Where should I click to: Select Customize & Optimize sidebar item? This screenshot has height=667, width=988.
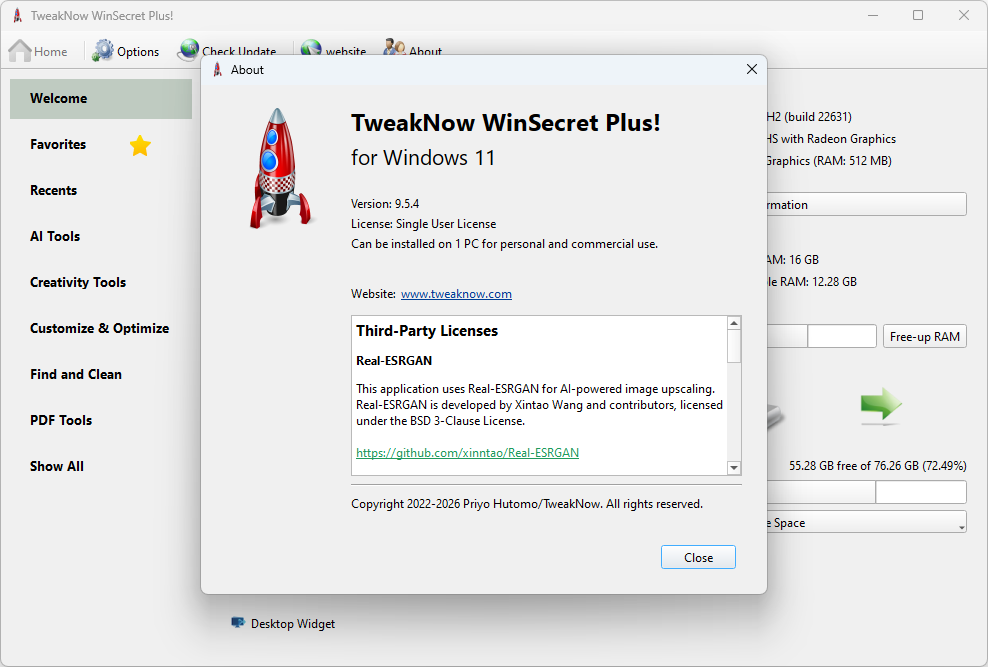click(101, 328)
